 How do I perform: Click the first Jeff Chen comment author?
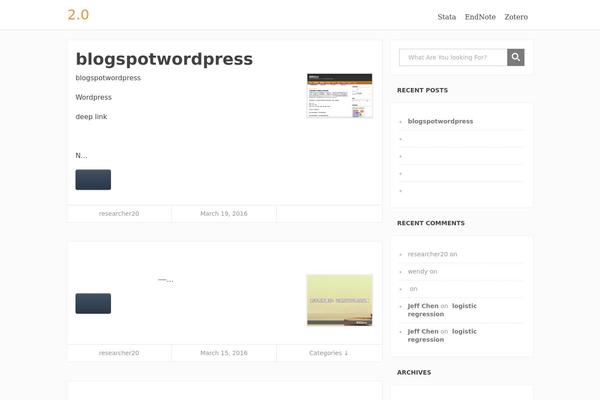423,306
